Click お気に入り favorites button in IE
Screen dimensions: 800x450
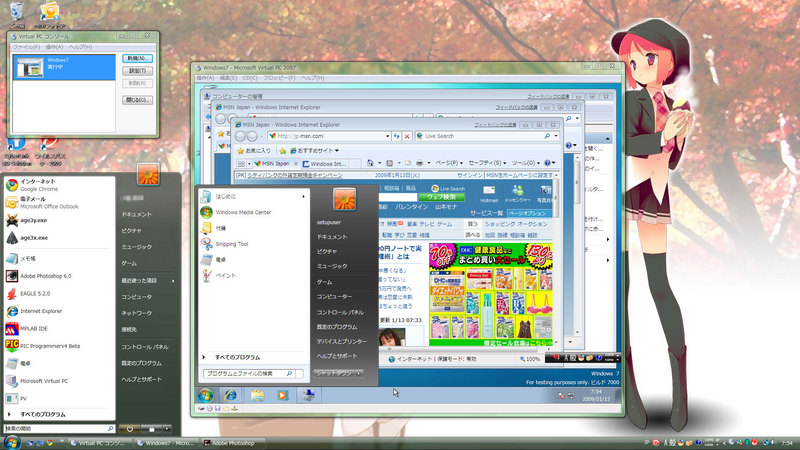pos(254,151)
